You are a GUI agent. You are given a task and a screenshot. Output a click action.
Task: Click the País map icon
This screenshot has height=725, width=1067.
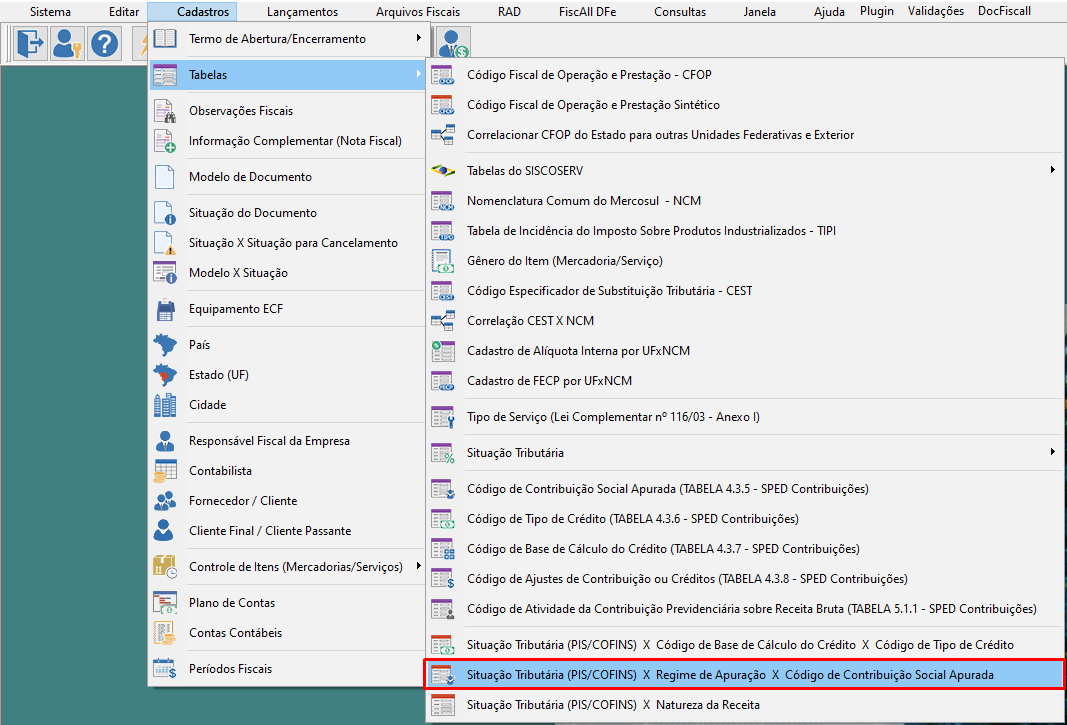coord(165,345)
